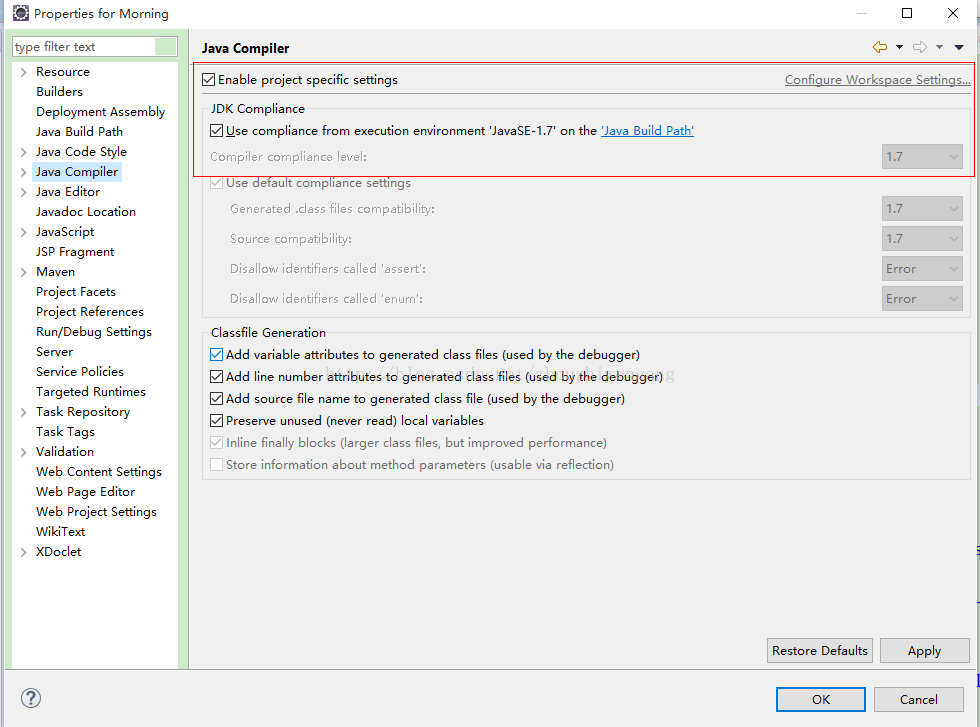
Task: Expand the Validation node
Action: click(23, 452)
